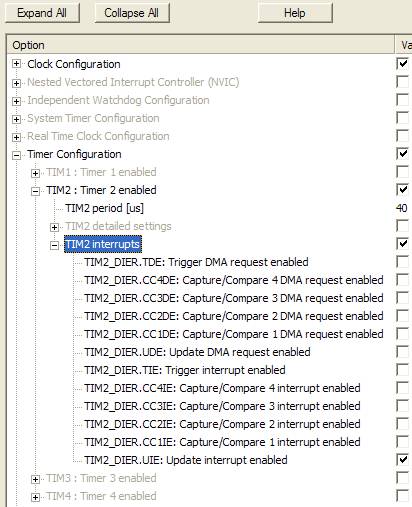Uncheck the Update interrupt enabled checkbox

[x=402, y=460]
